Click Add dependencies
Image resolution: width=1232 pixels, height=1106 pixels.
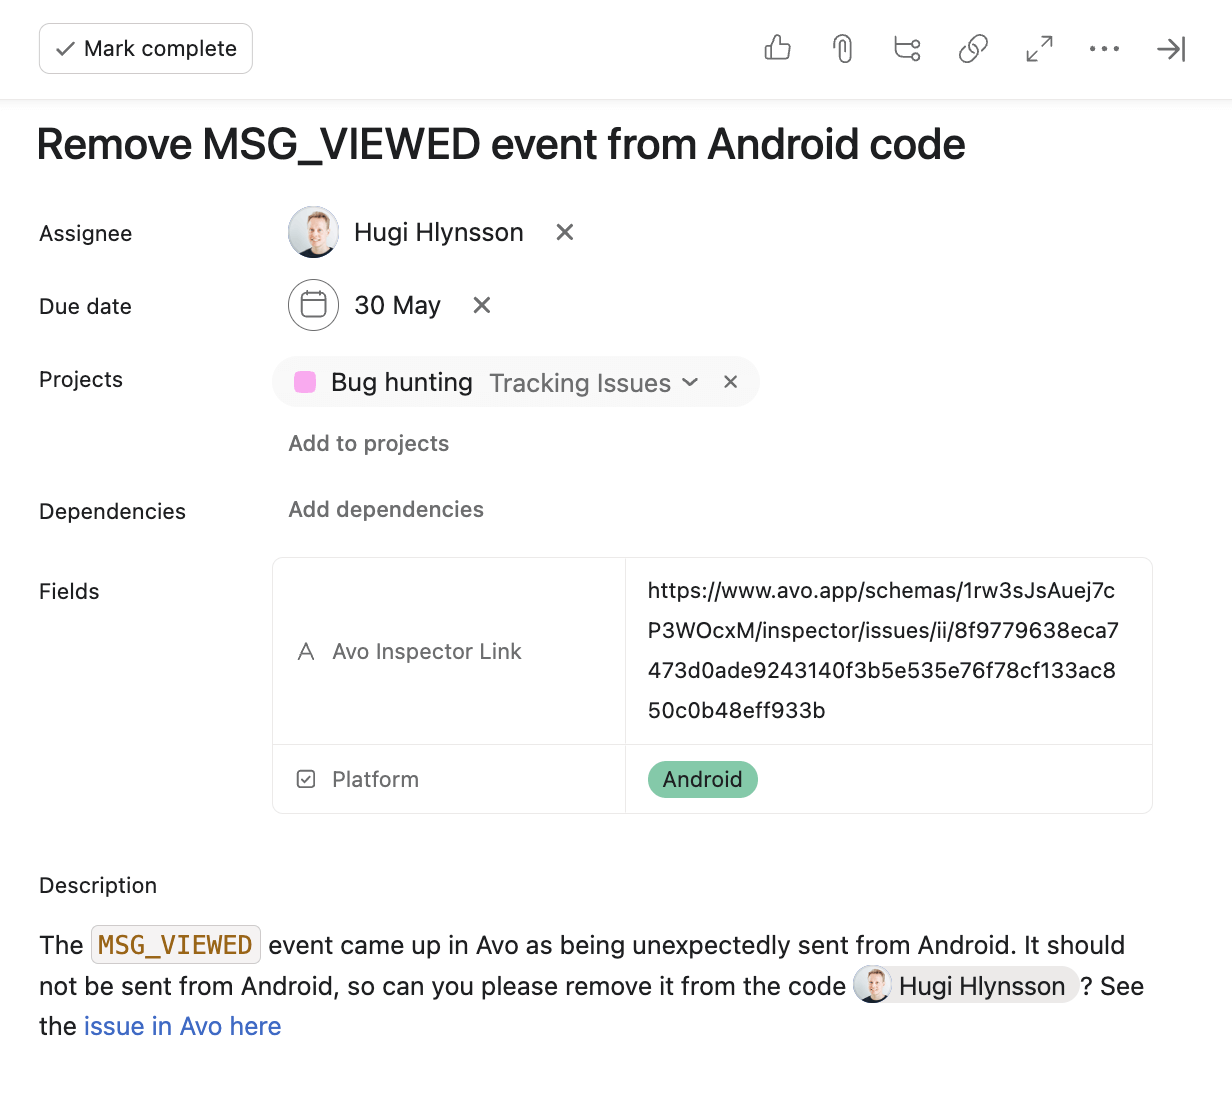coord(386,510)
